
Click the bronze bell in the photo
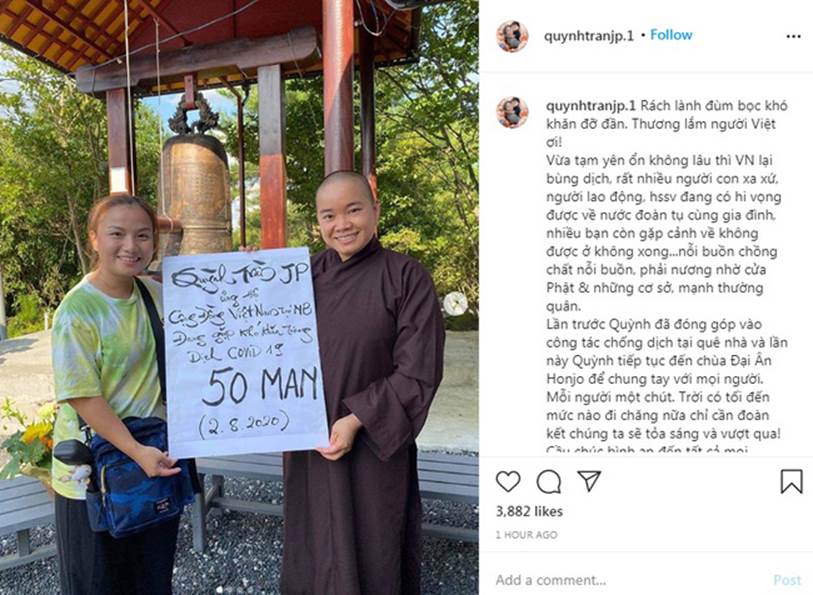(196, 192)
